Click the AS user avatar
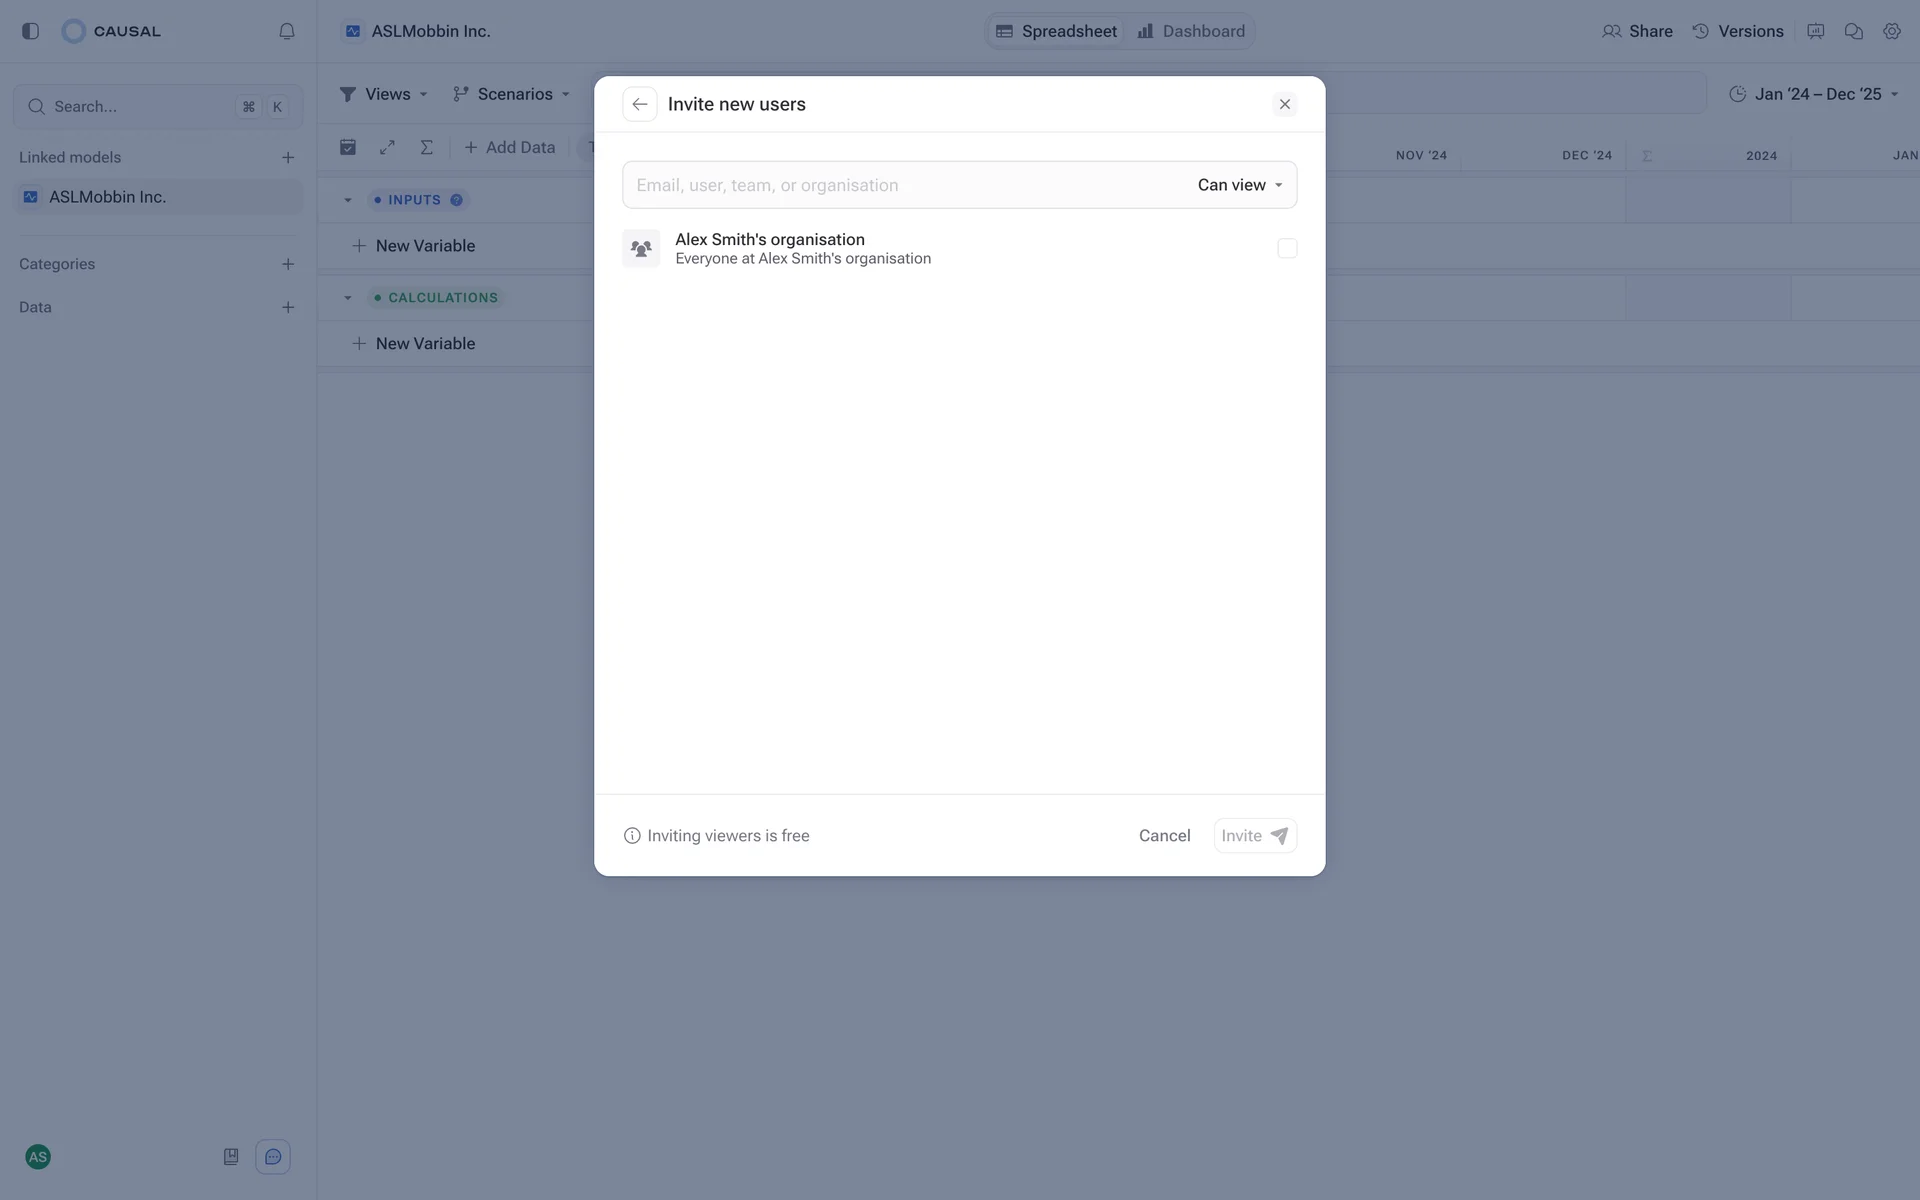The image size is (1920, 1200). click(x=38, y=1157)
